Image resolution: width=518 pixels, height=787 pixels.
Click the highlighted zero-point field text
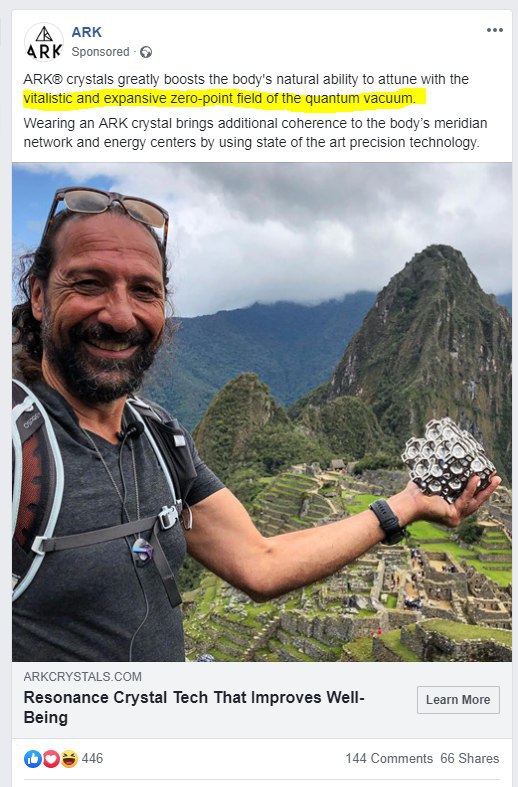coord(219,98)
